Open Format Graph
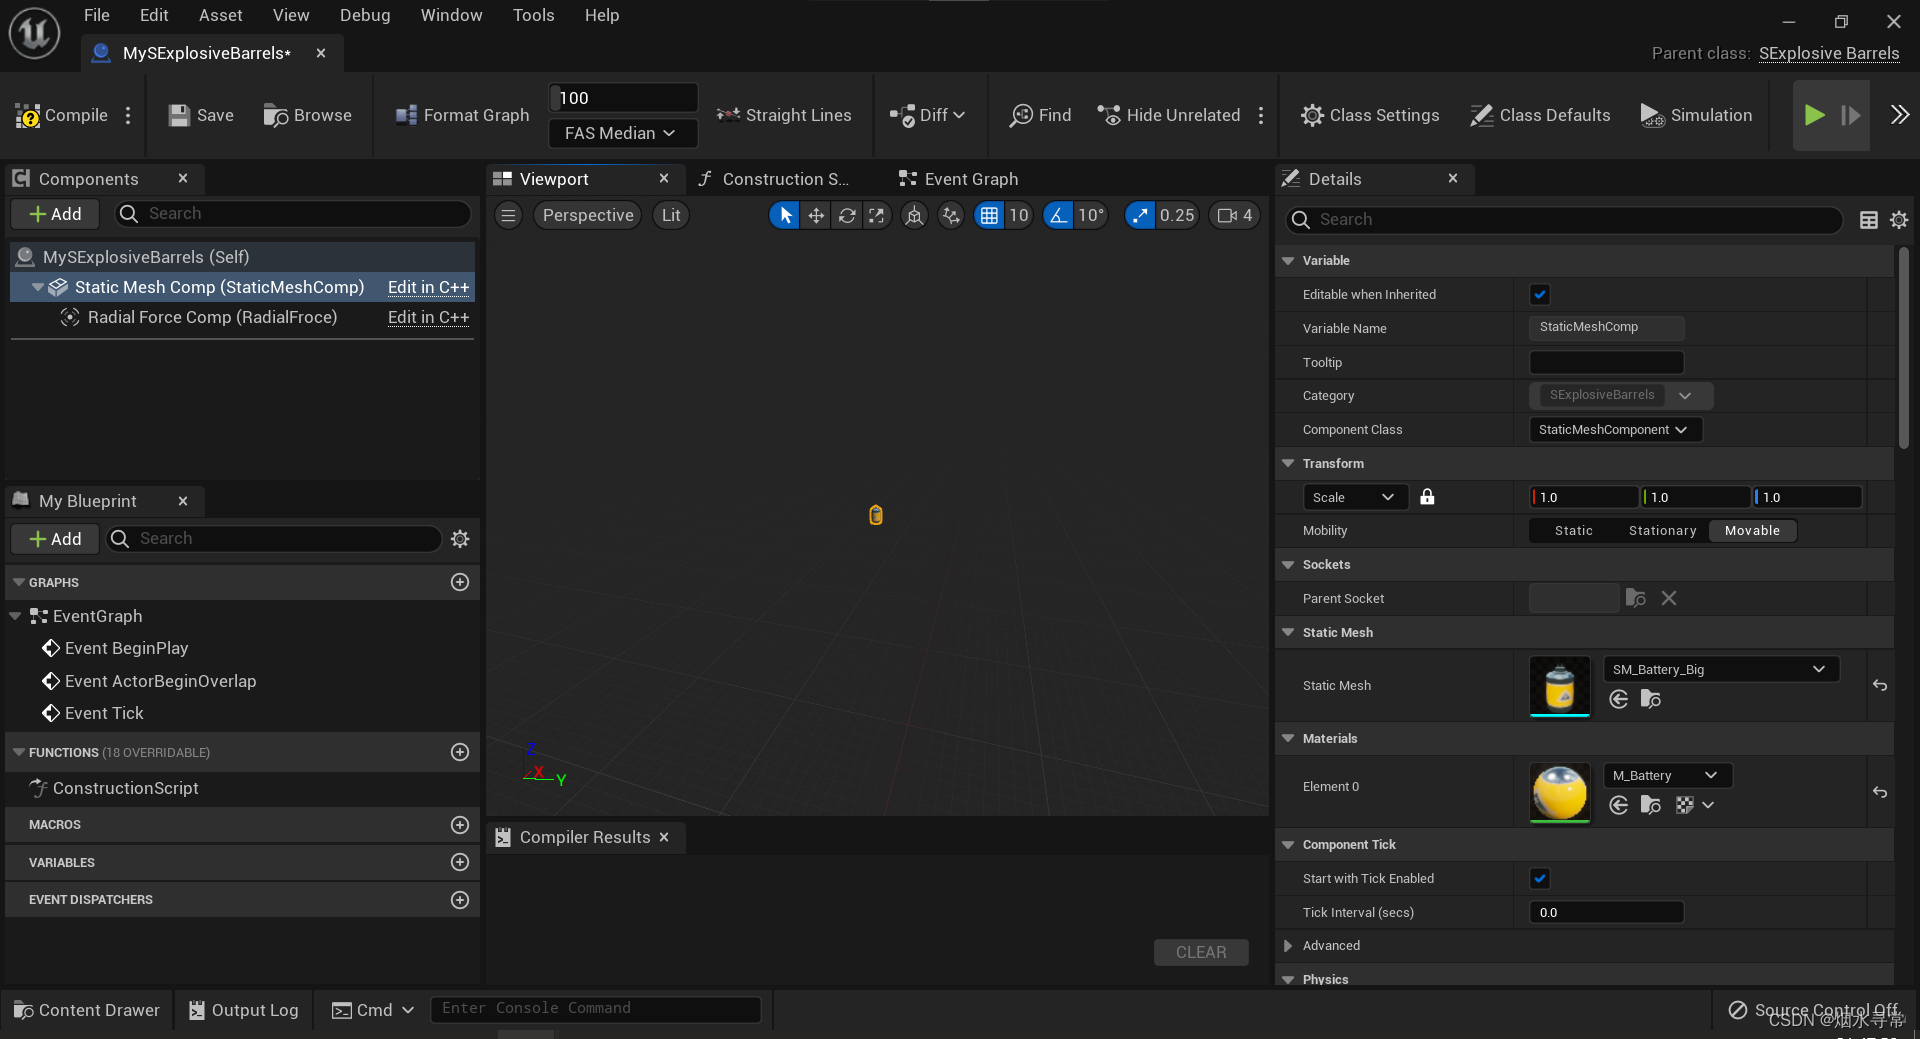Viewport: 1920px width, 1039px height. click(460, 115)
